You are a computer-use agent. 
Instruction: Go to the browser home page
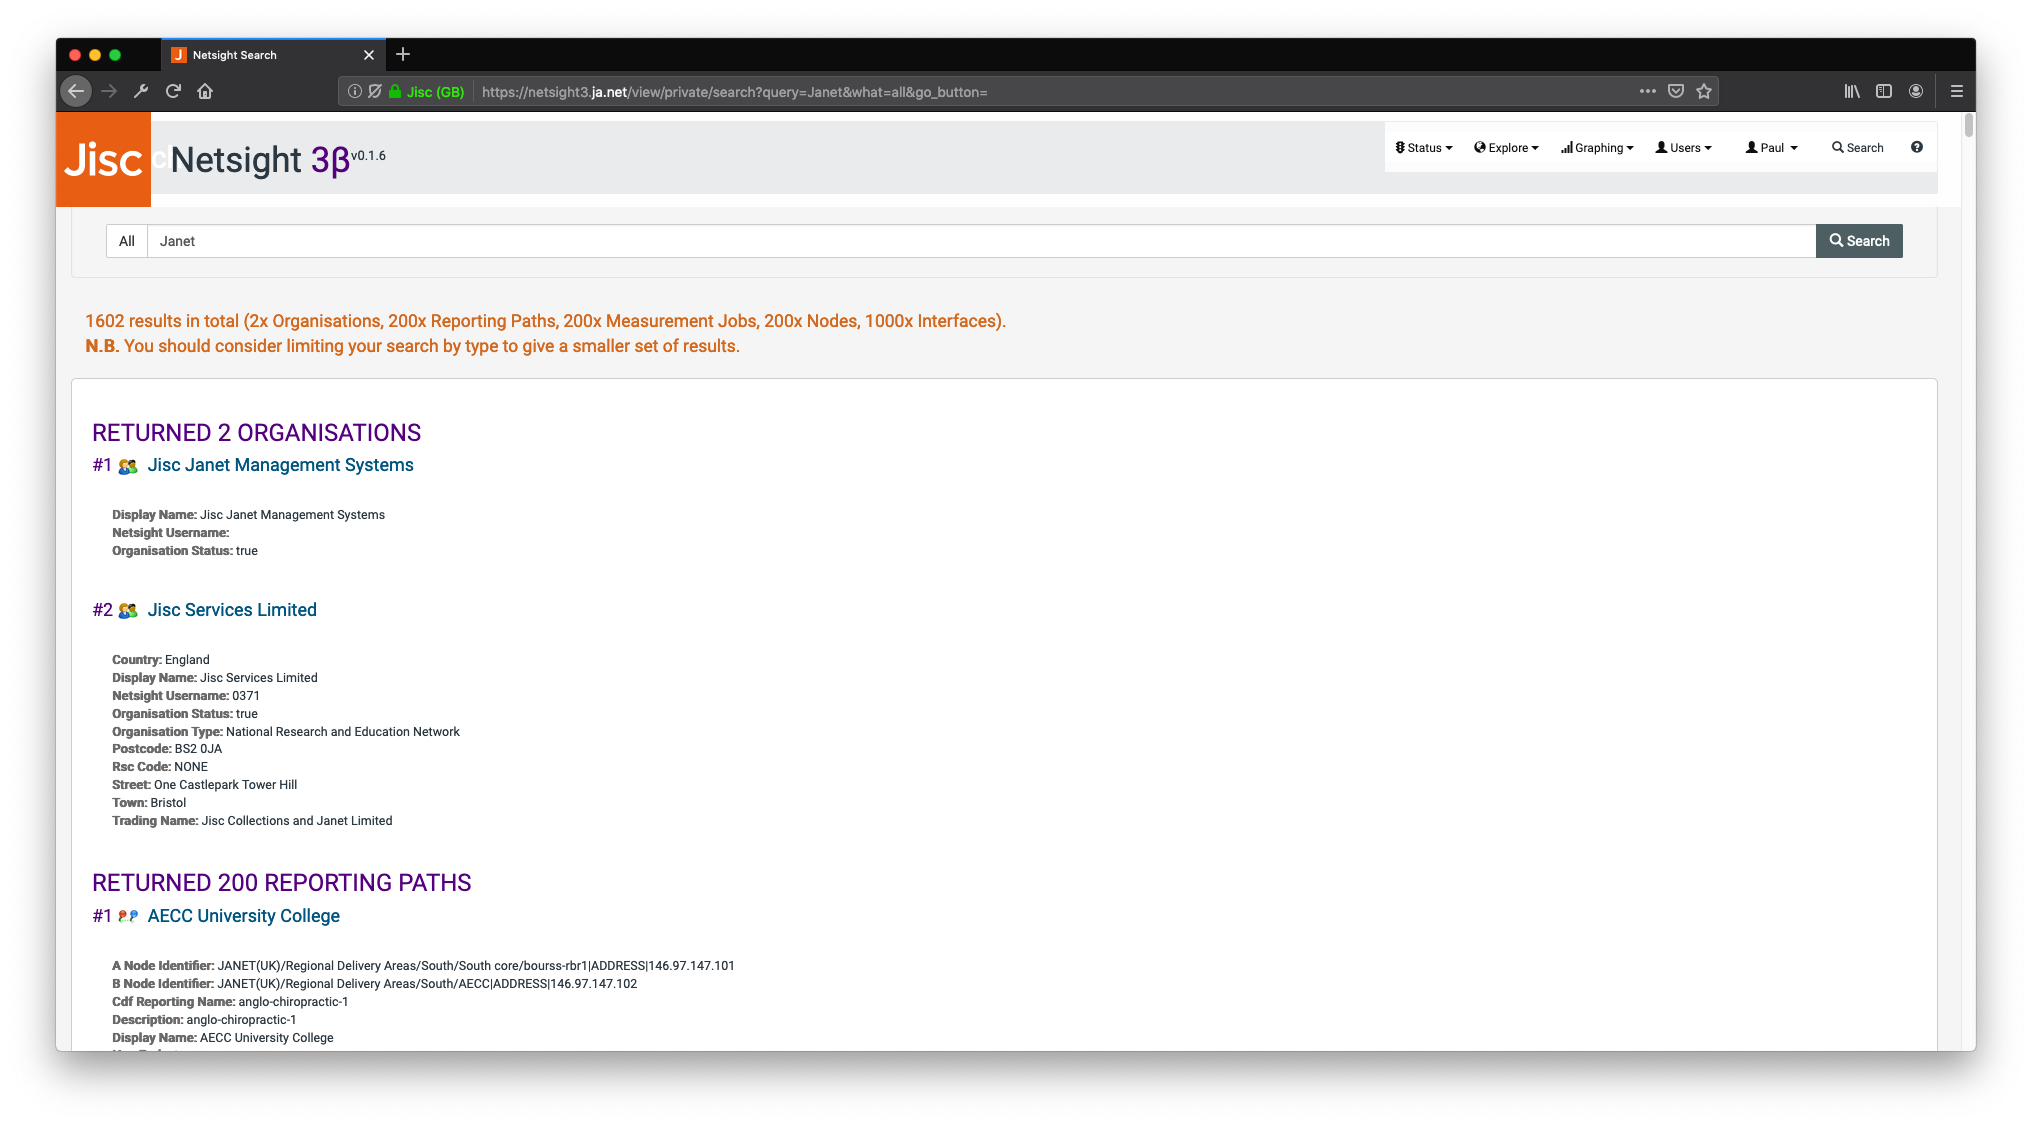point(205,91)
